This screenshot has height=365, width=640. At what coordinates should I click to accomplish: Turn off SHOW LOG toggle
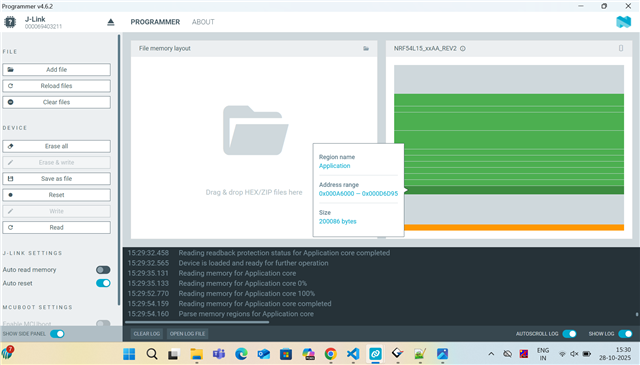click(x=625, y=334)
